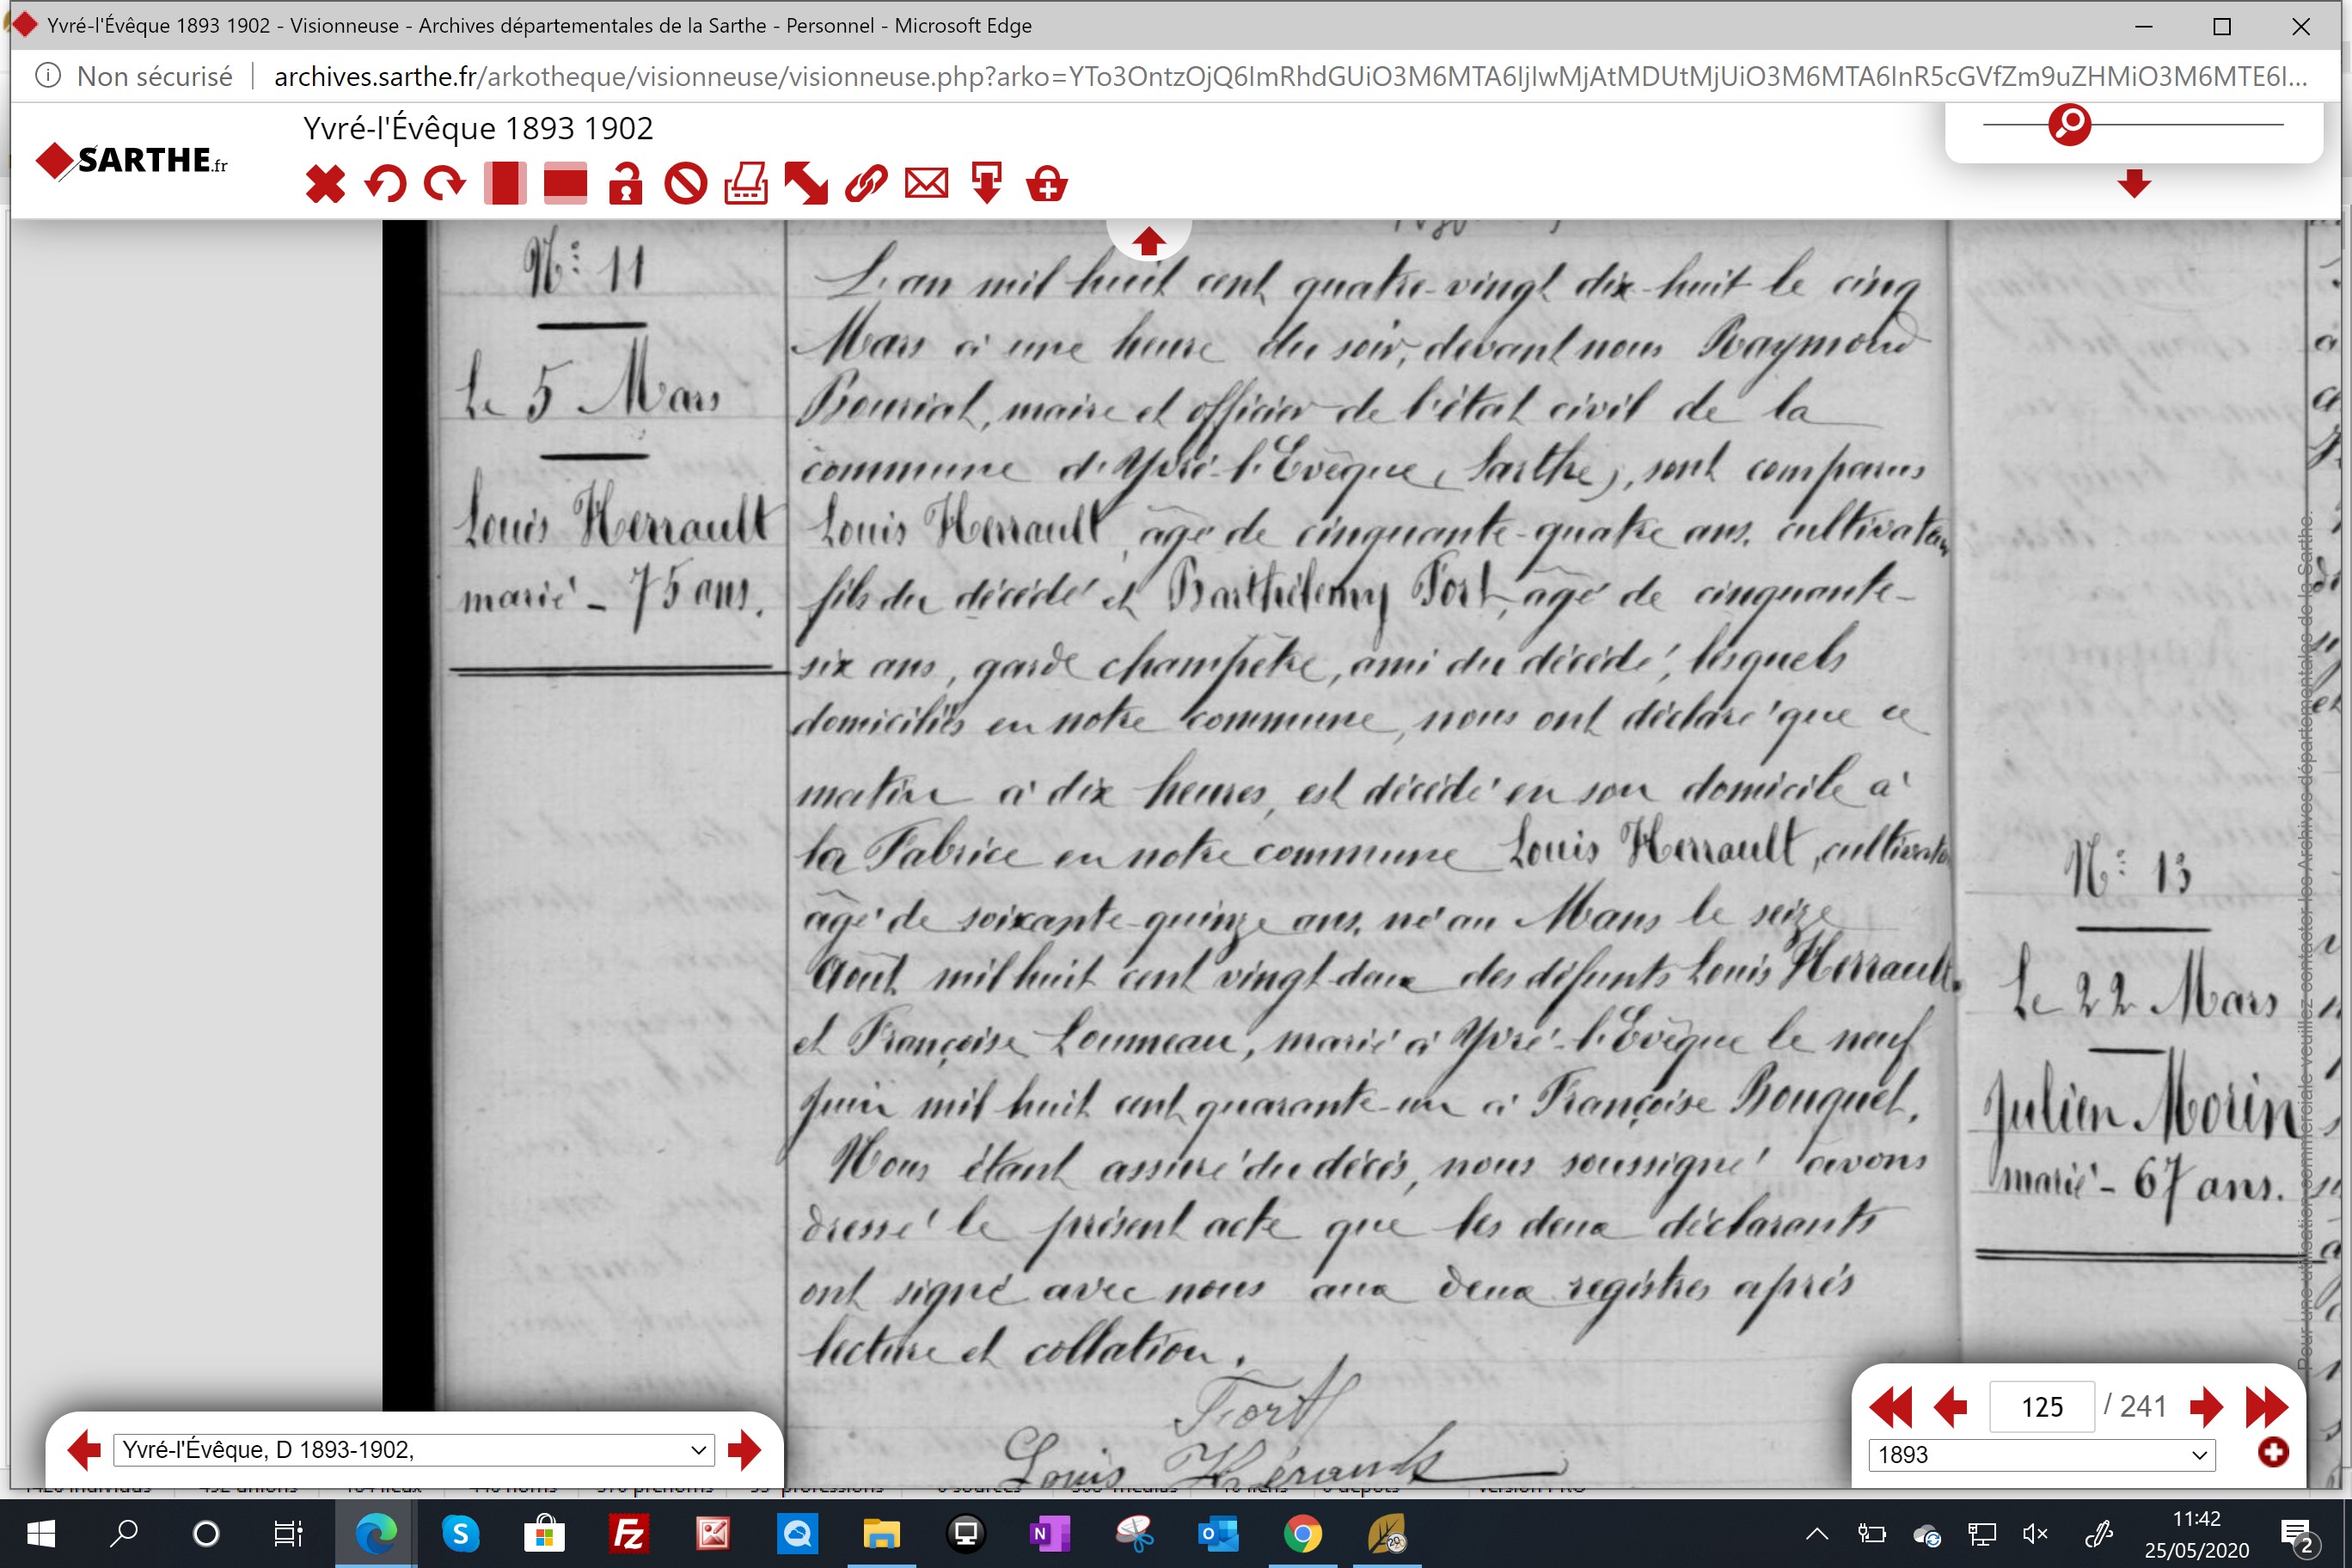Screen dimensions: 2352x1568
Task: Click the red prohibition circle icon
Action: [686, 184]
